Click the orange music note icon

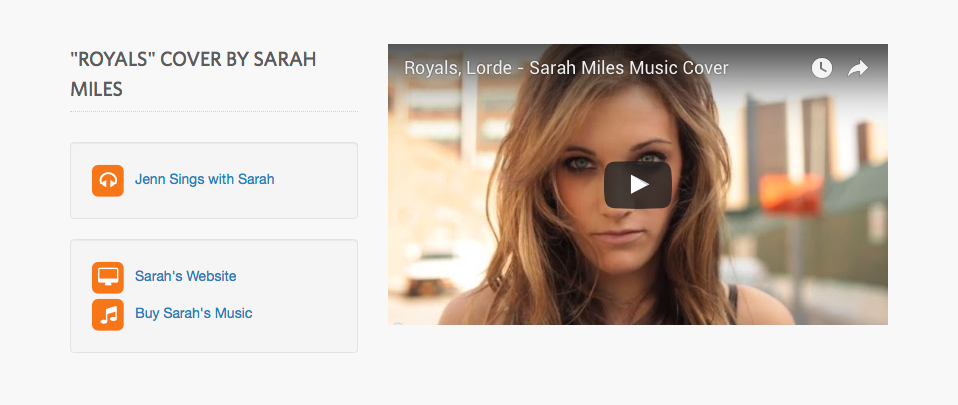point(108,315)
